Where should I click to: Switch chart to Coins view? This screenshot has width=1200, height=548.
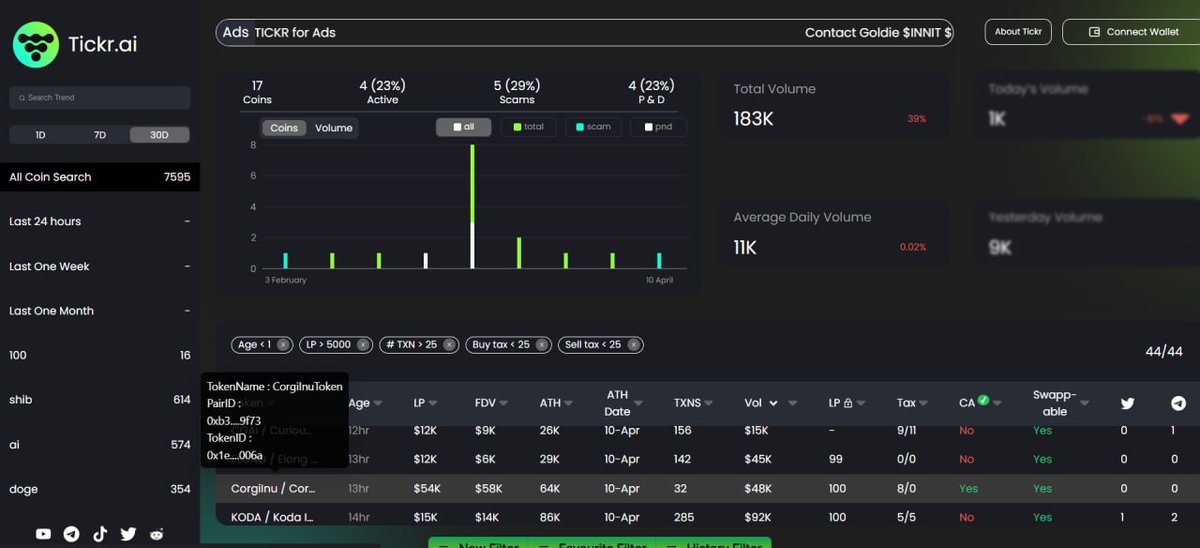pyautogui.click(x=284, y=128)
